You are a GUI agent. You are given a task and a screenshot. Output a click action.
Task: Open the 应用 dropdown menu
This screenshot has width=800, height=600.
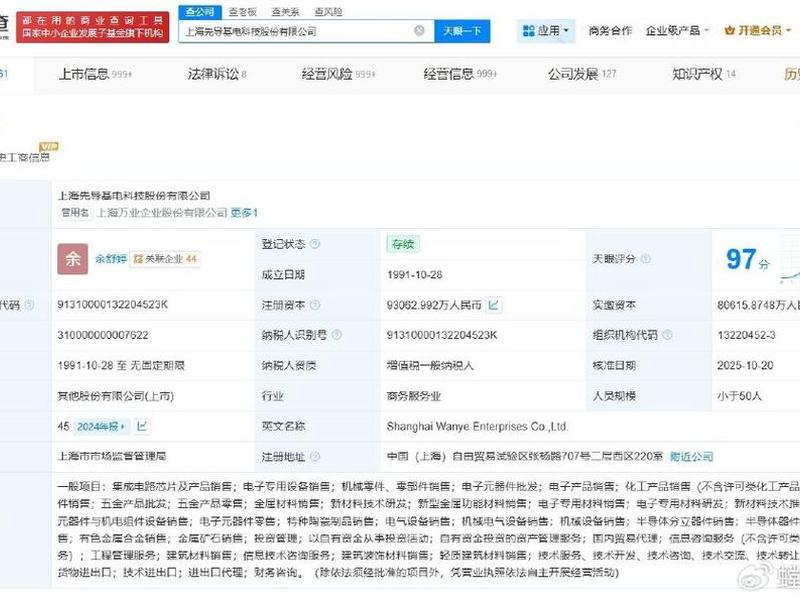(546, 31)
